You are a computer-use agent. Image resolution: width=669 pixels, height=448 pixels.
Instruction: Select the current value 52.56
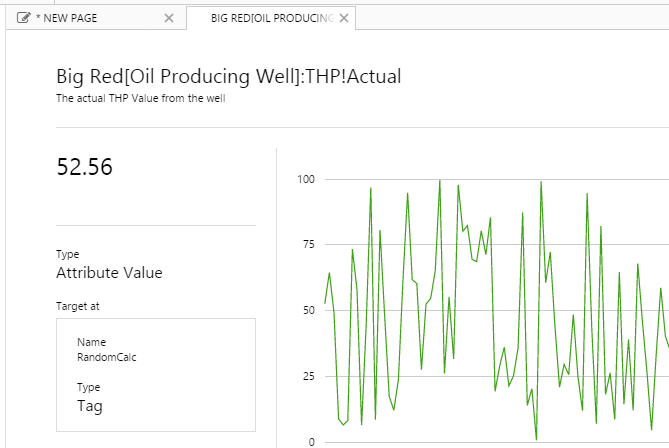[x=85, y=168]
